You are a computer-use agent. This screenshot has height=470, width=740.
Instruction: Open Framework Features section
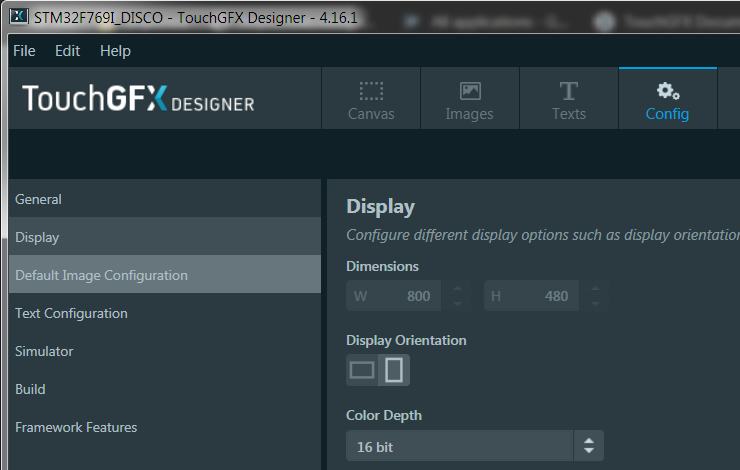point(165,427)
